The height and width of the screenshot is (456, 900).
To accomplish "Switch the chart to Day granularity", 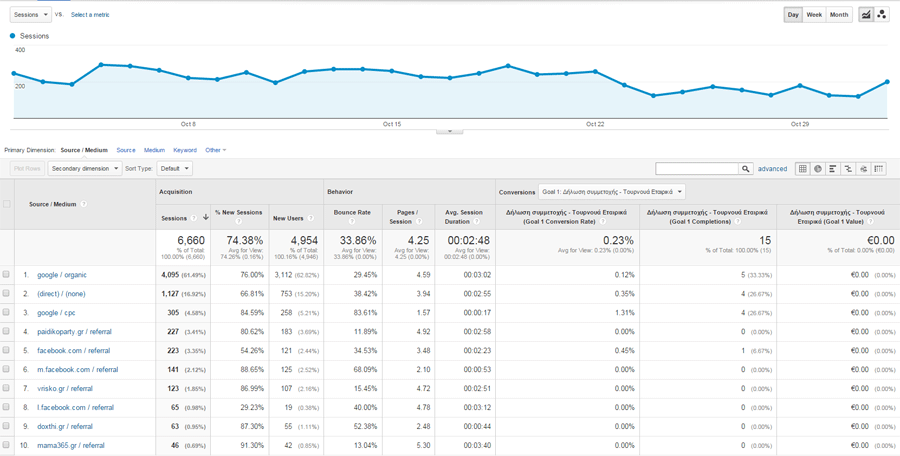I will tap(793, 15).
